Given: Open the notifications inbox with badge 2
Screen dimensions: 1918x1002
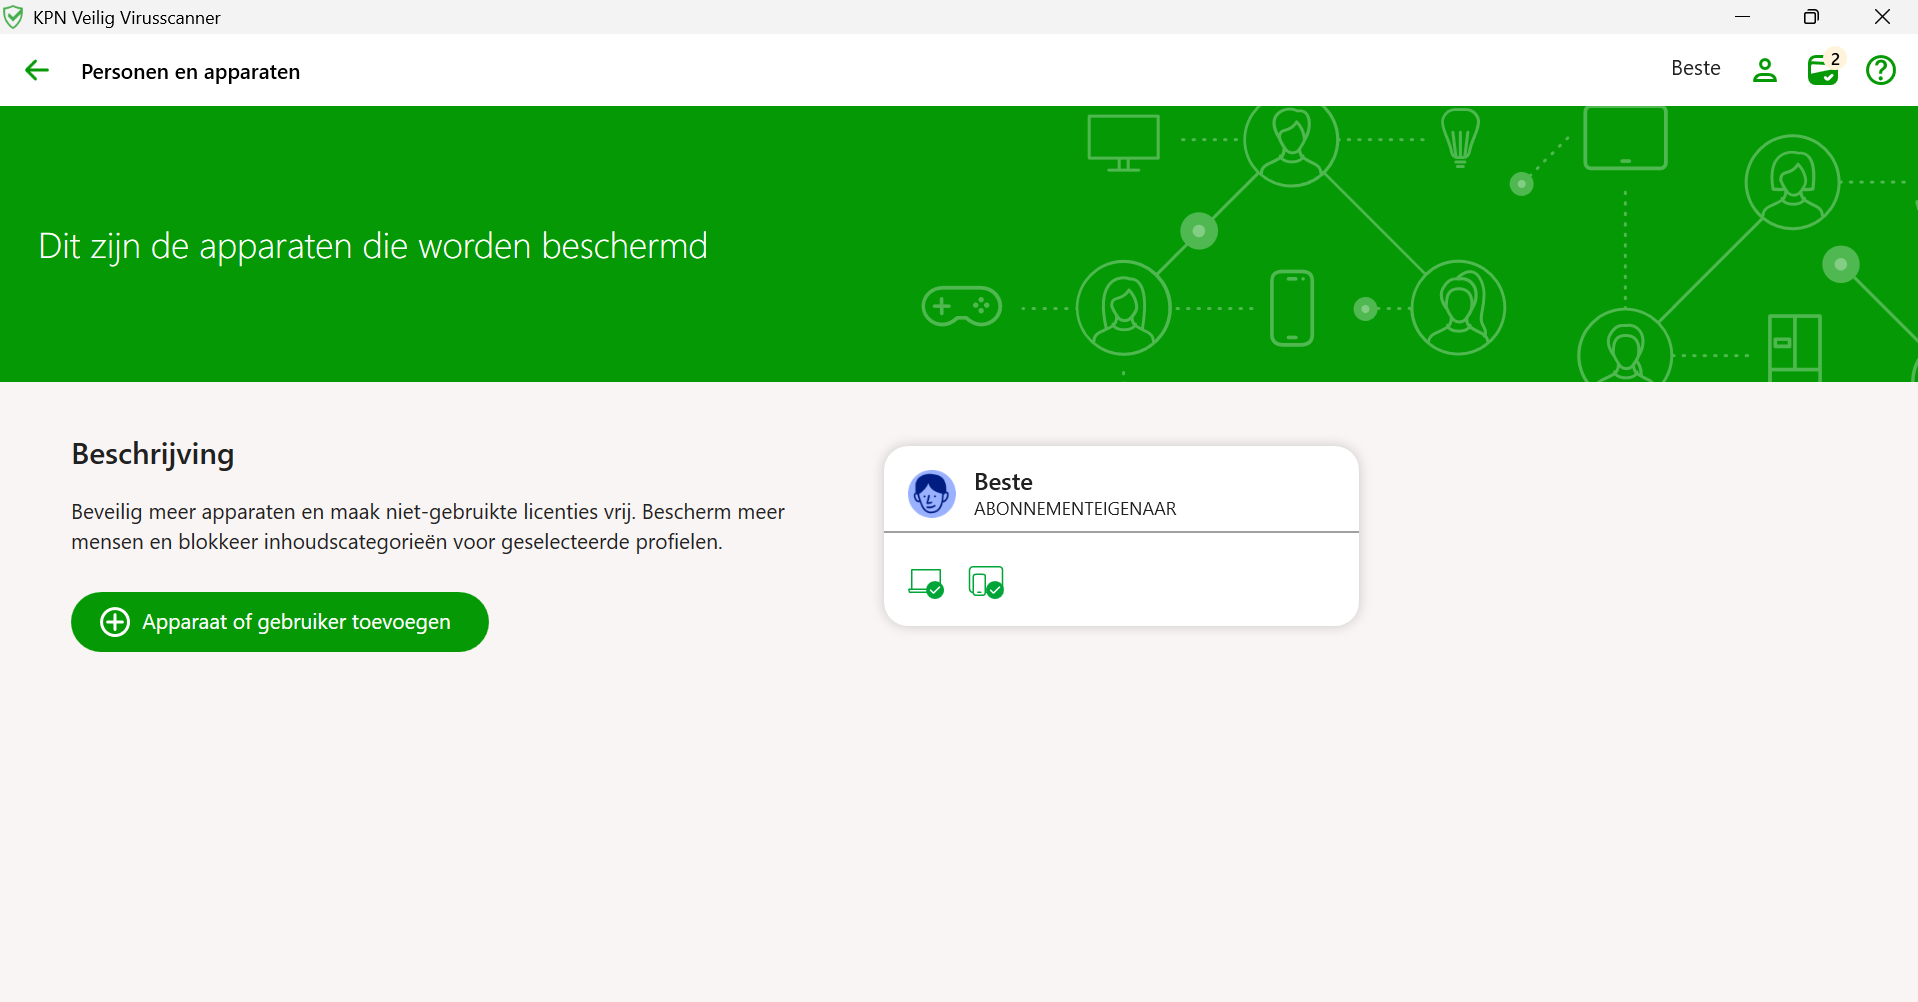Looking at the screenshot, I should [x=1823, y=69].
